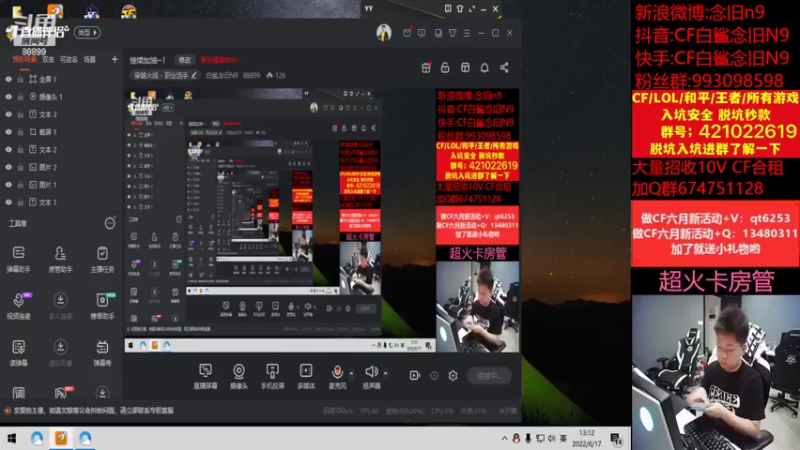The height and width of the screenshot is (450, 800).
Task: Open the streamer avatar in title bar
Action: tap(384, 33)
